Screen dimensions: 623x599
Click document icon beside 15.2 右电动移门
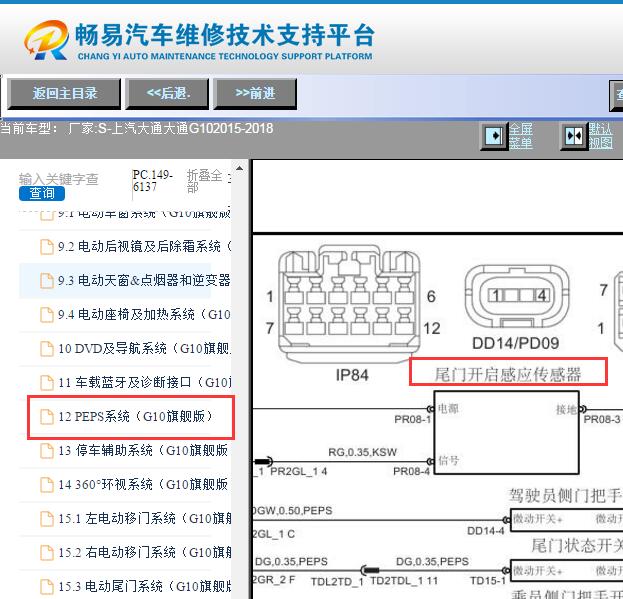pyautogui.click(x=47, y=553)
